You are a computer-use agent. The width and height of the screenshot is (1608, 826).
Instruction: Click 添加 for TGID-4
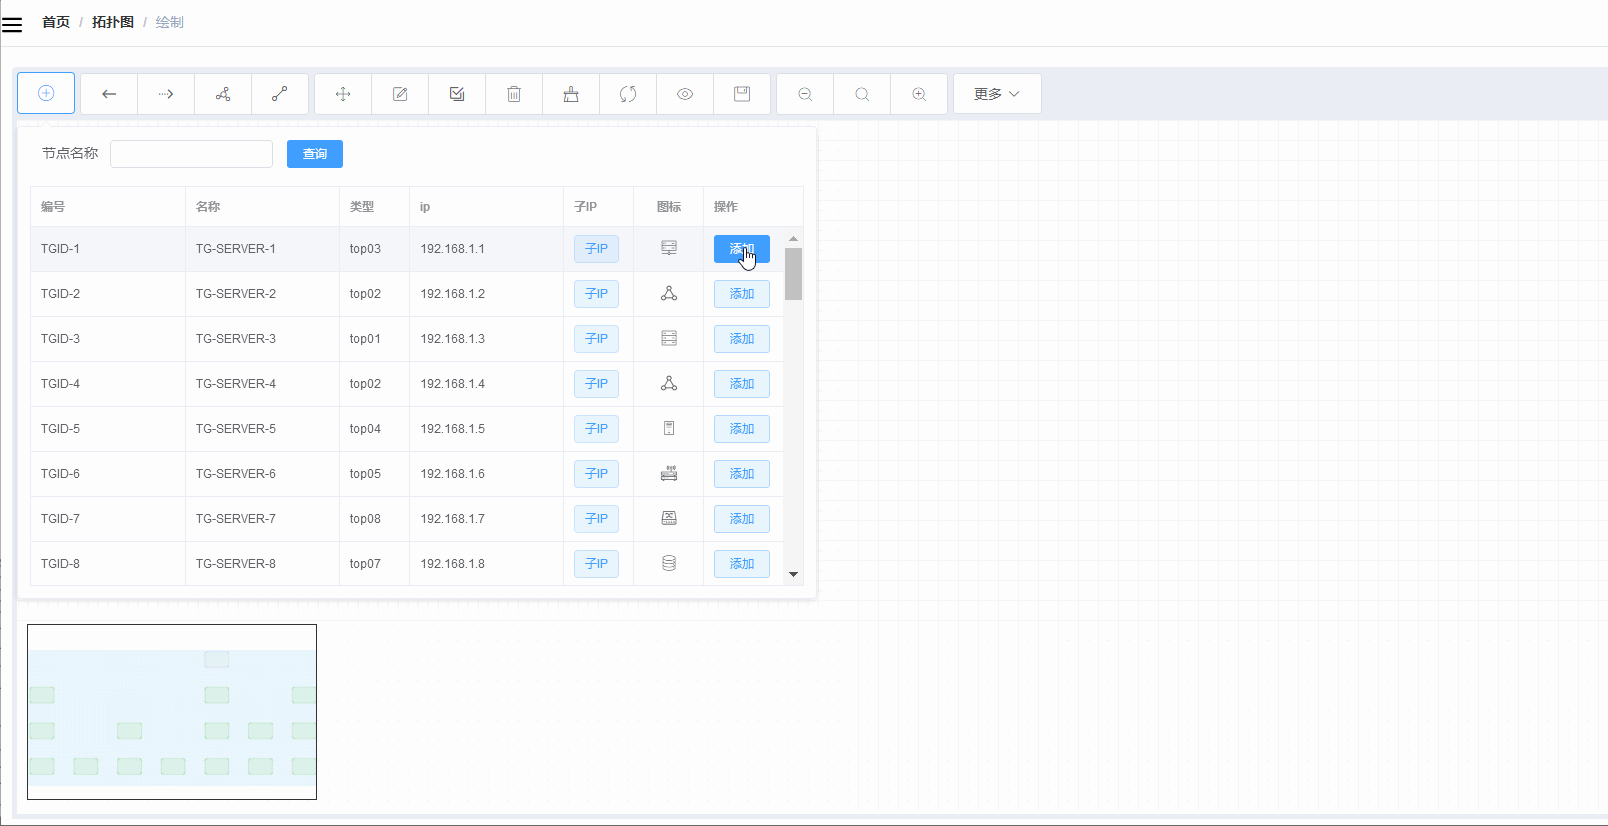pos(742,384)
